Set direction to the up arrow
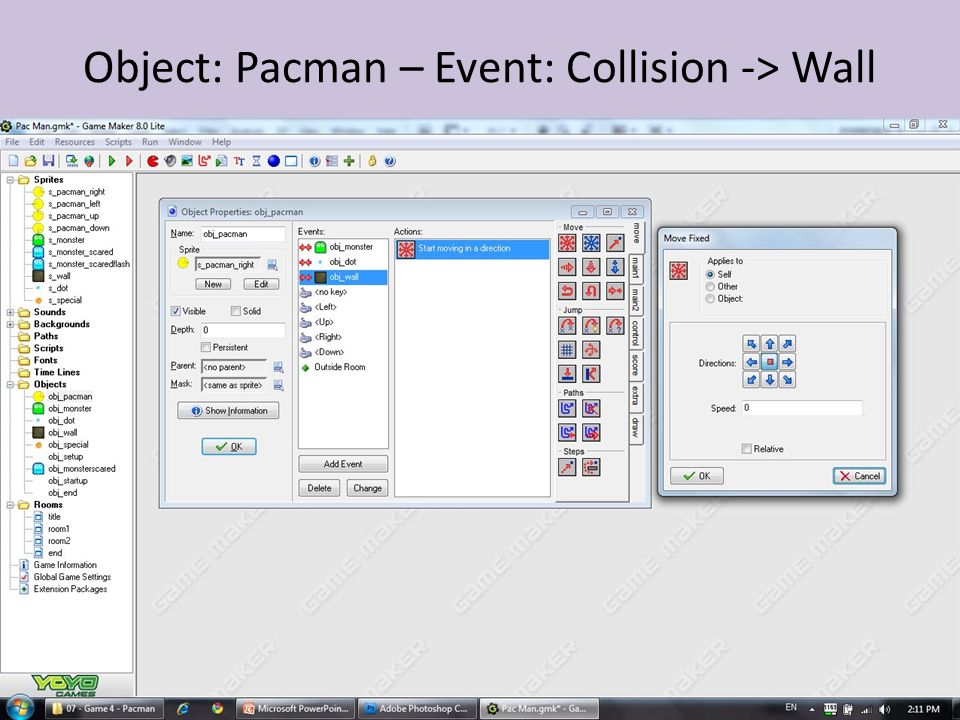The image size is (960, 720). [770, 343]
